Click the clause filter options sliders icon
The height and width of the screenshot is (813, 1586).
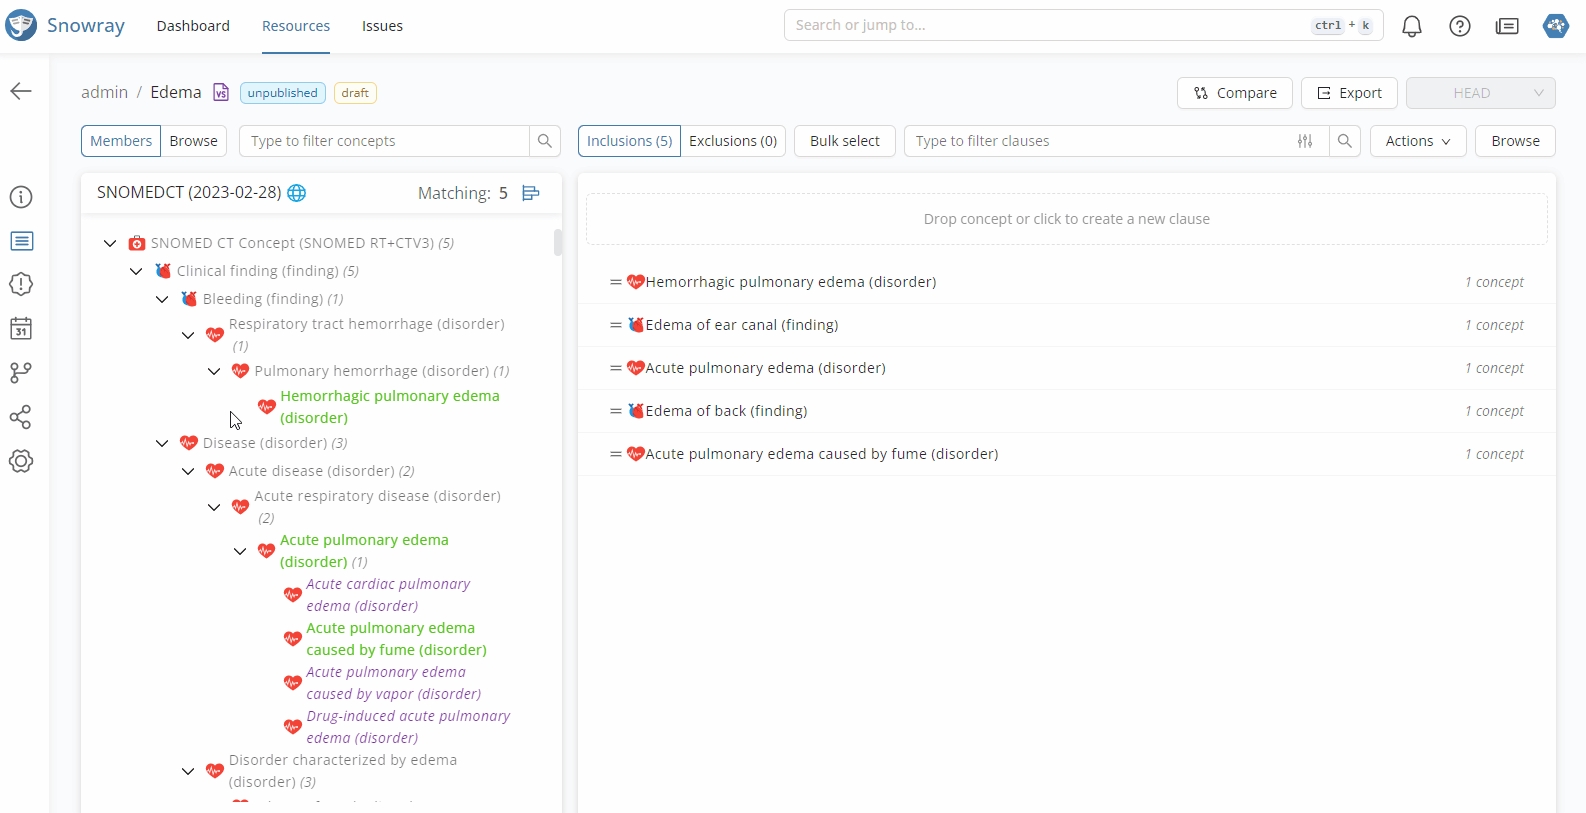coord(1304,141)
